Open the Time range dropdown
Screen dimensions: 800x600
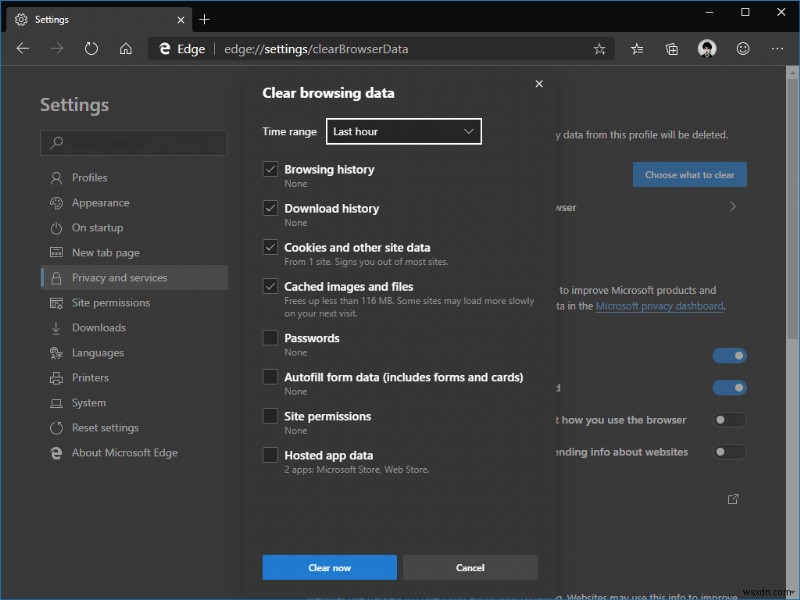[x=403, y=131]
